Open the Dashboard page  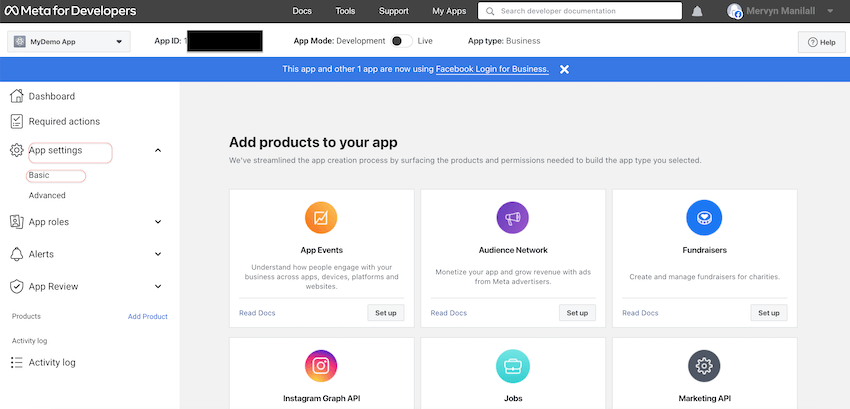(x=51, y=96)
